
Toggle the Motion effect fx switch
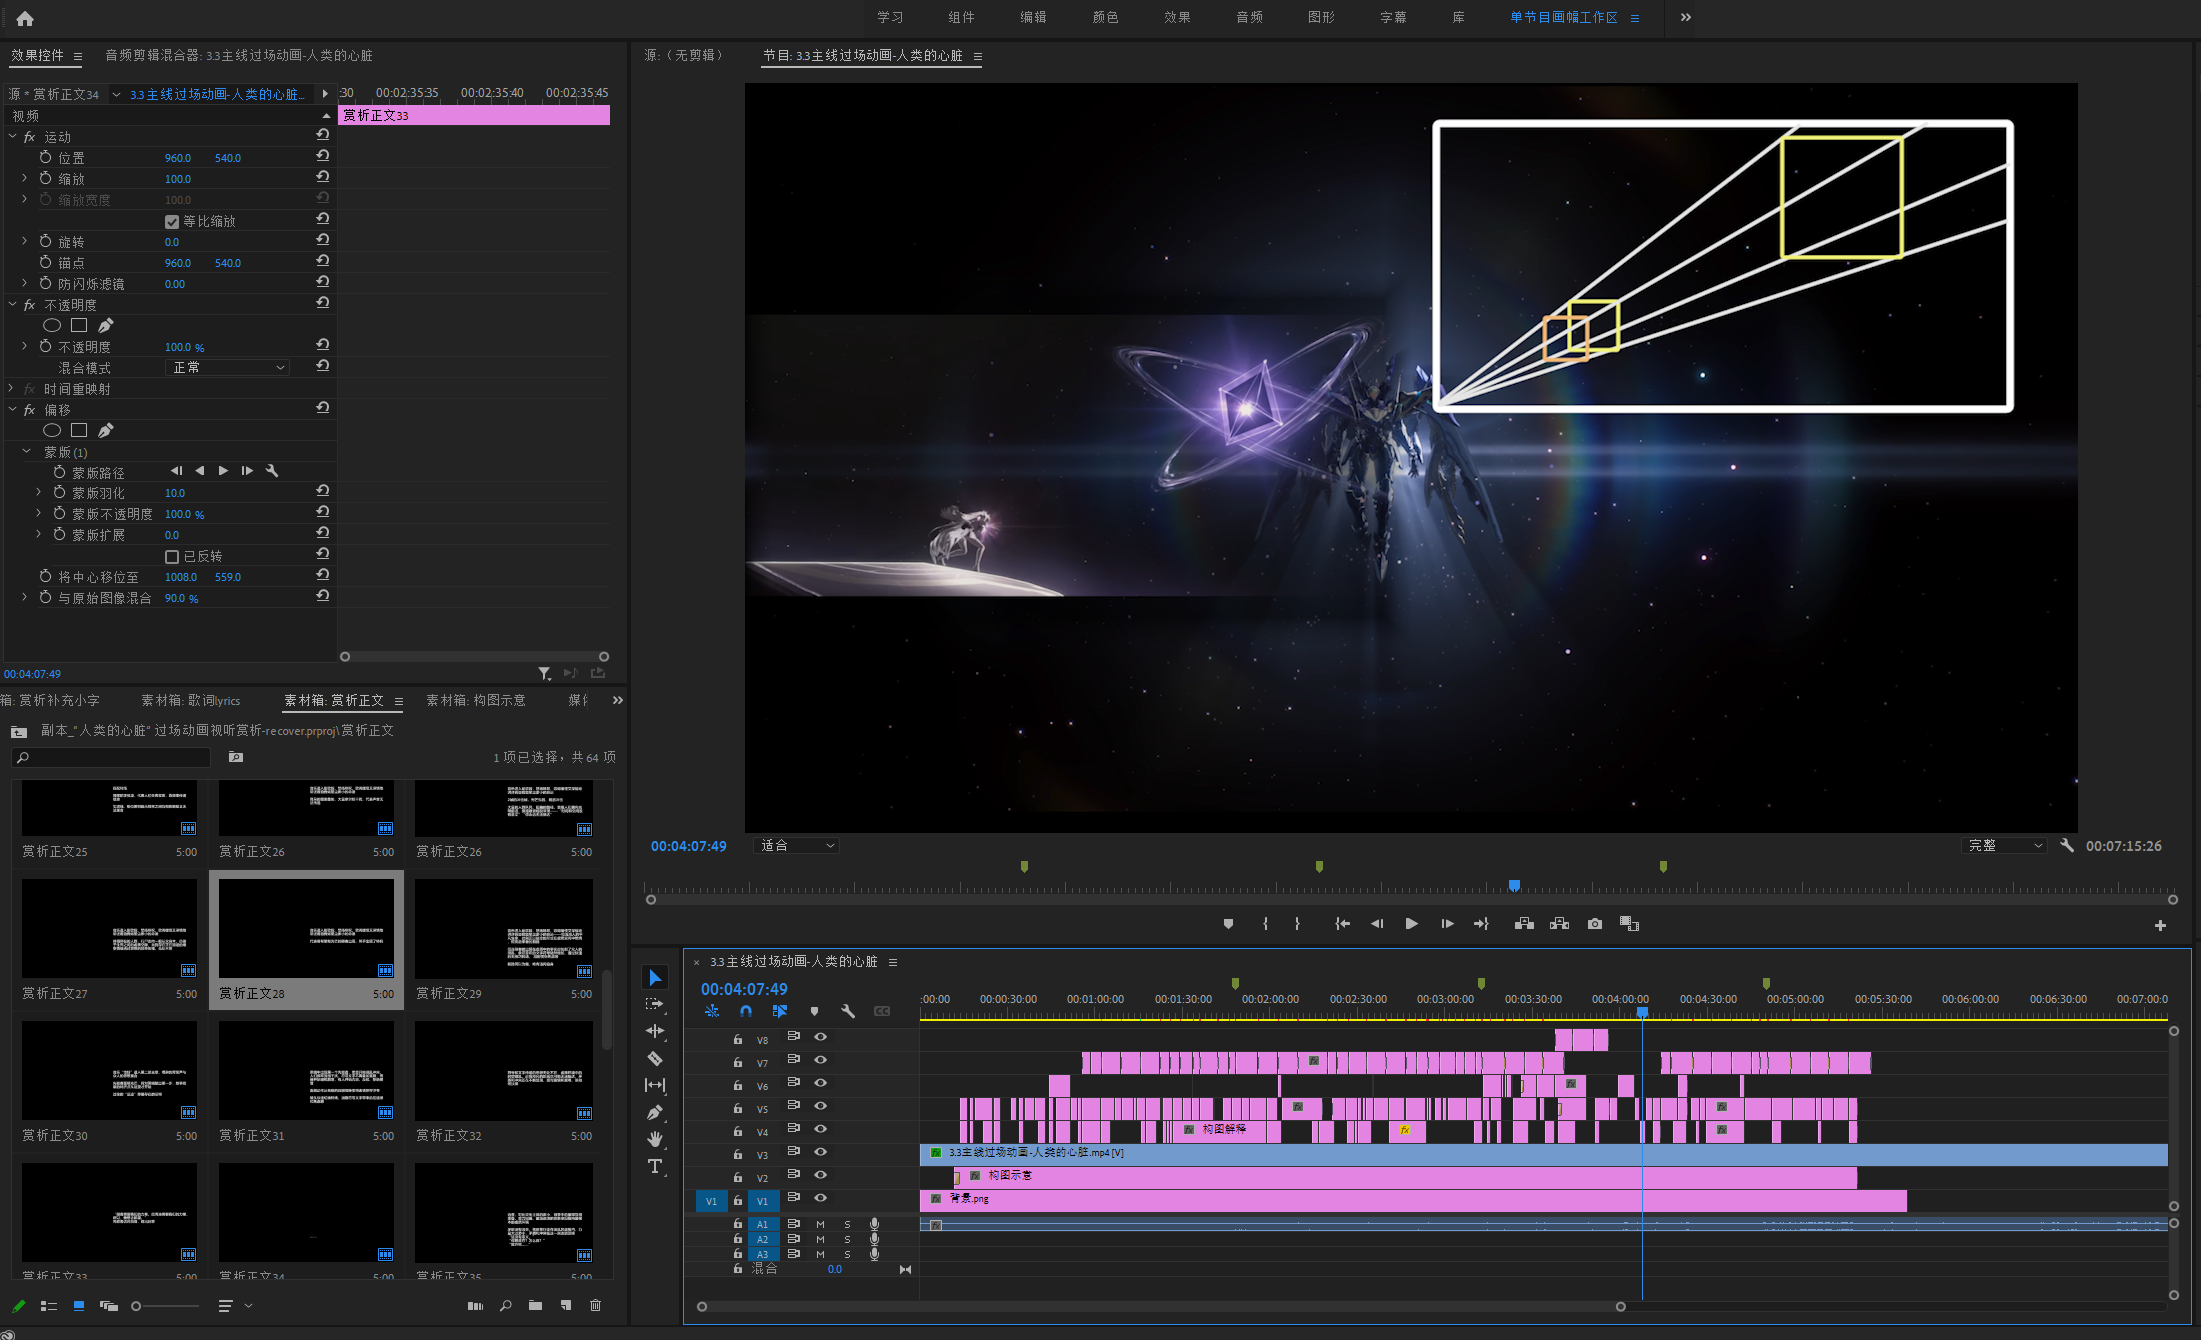(x=30, y=137)
